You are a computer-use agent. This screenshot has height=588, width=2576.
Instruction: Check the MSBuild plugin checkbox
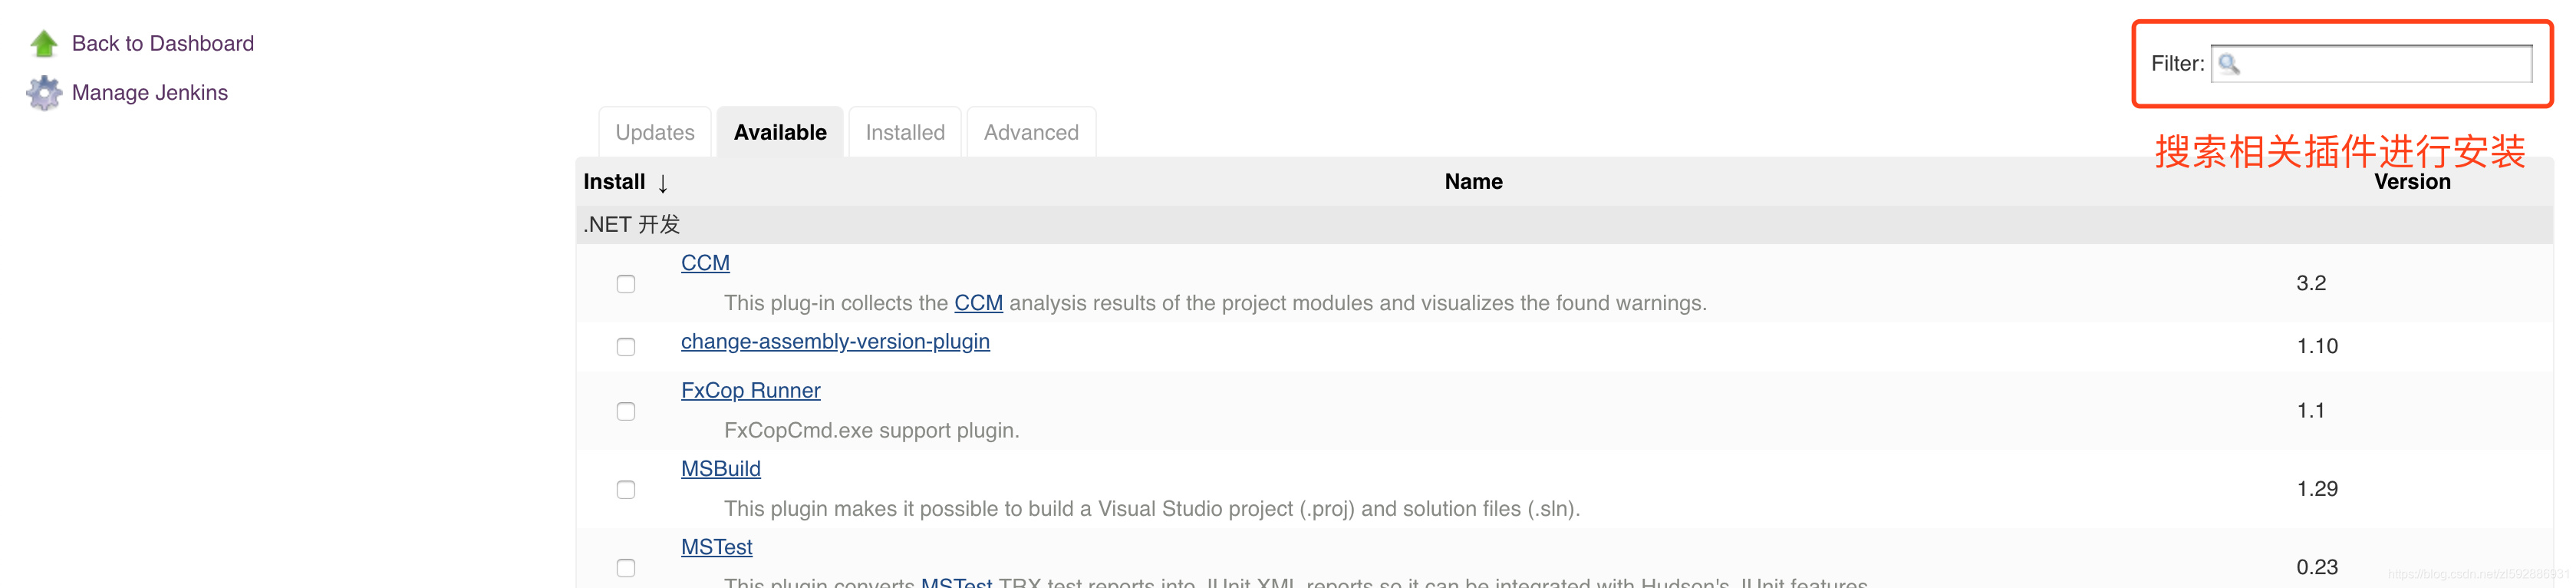pyautogui.click(x=626, y=489)
